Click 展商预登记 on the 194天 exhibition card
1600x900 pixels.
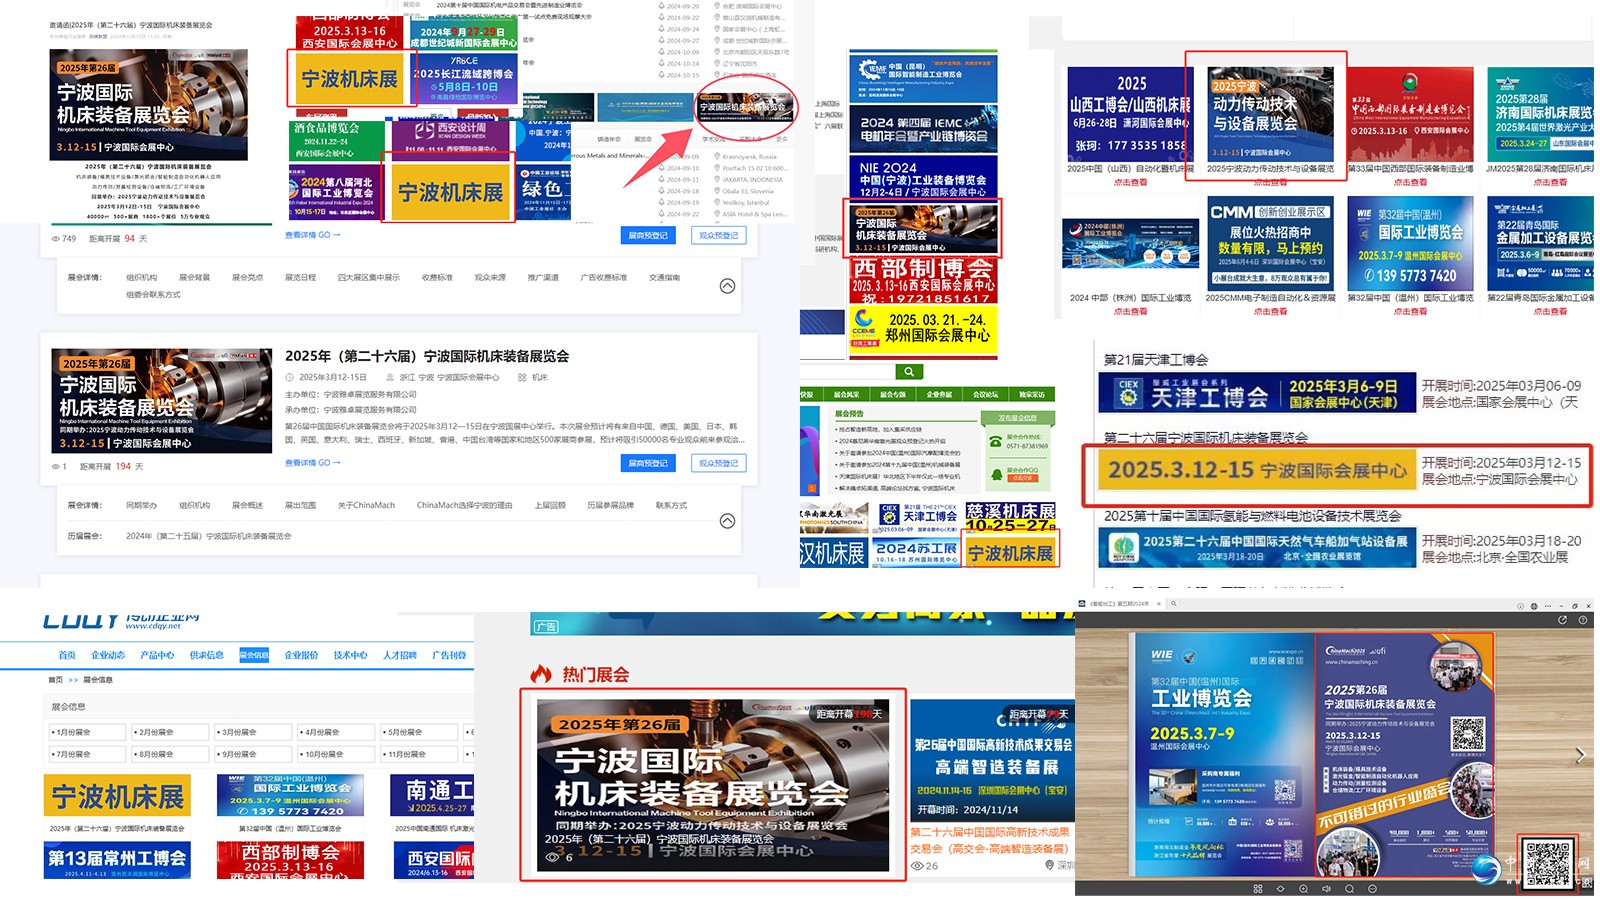pyautogui.click(x=648, y=463)
